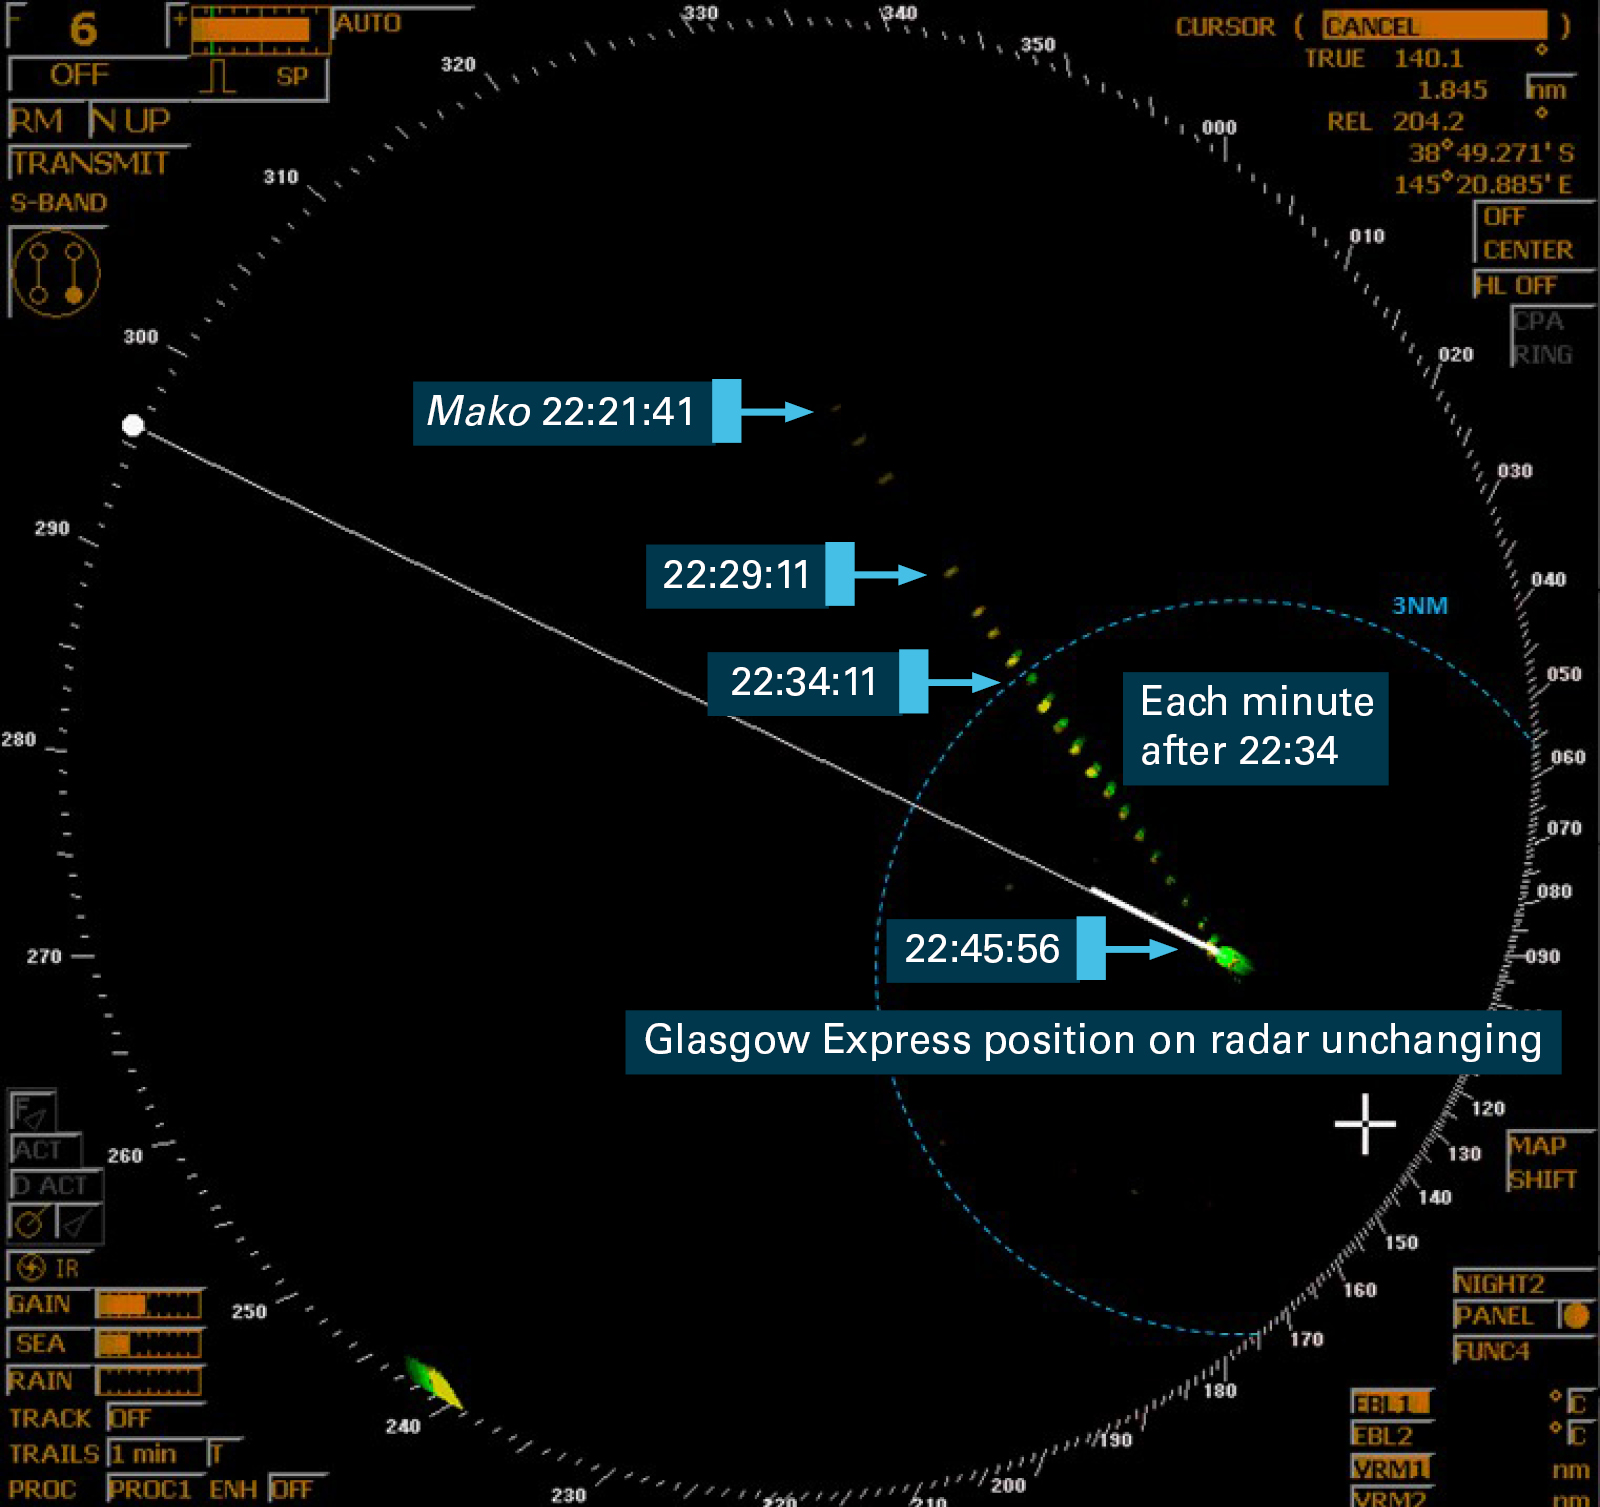The height and width of the screenshot is (1507, 1600).
Task: Click the EBL1 button
Action: click(1391, 1403)
